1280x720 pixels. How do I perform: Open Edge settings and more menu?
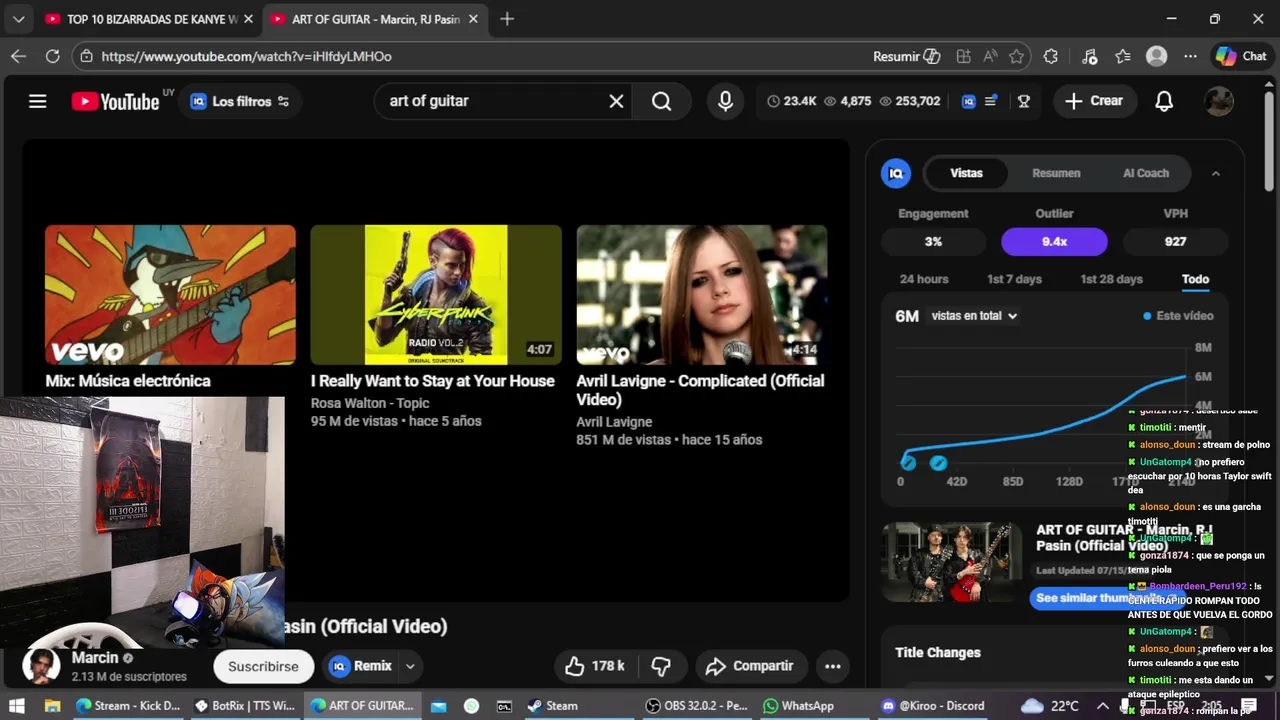(x=1190, y=56)
